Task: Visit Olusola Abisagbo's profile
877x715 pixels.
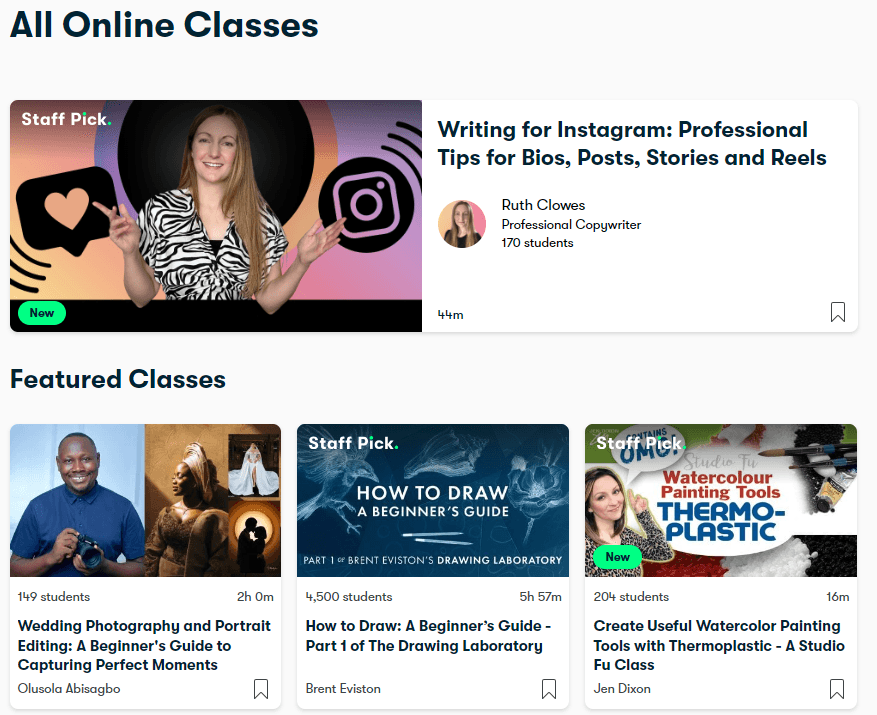Action: [69, 689]
